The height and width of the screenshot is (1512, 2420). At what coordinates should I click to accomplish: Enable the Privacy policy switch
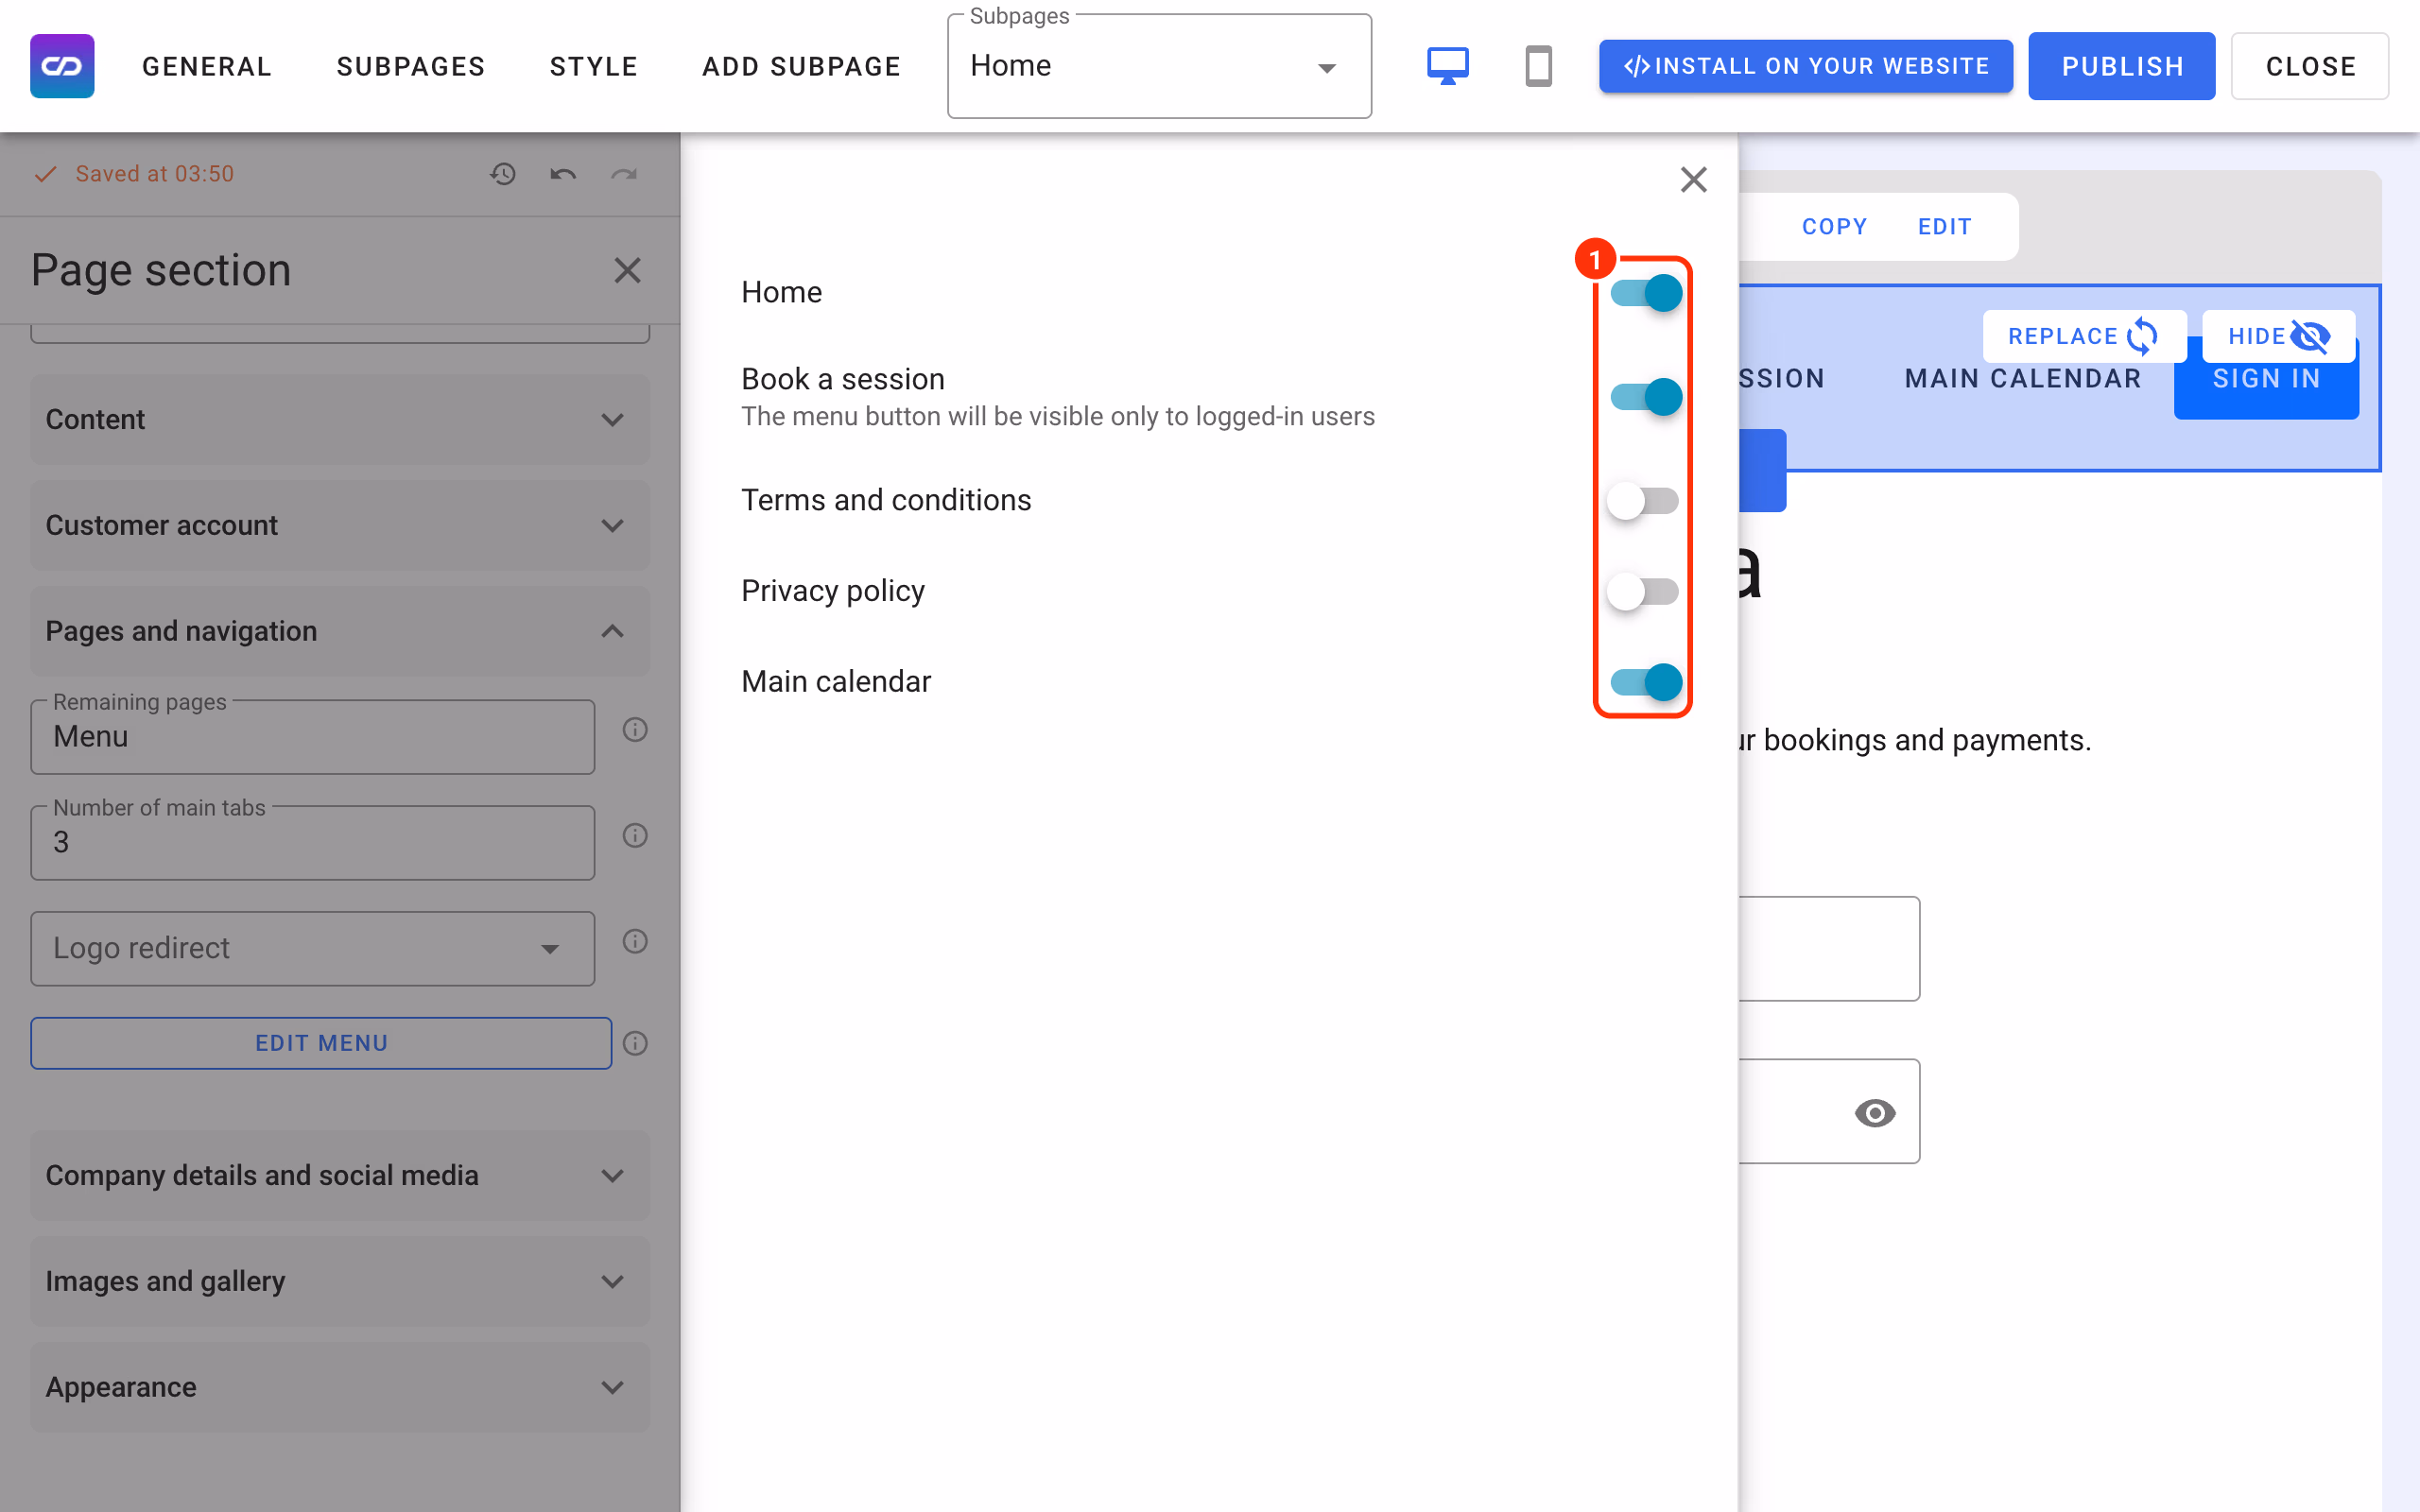click(x=1643, y=591)
